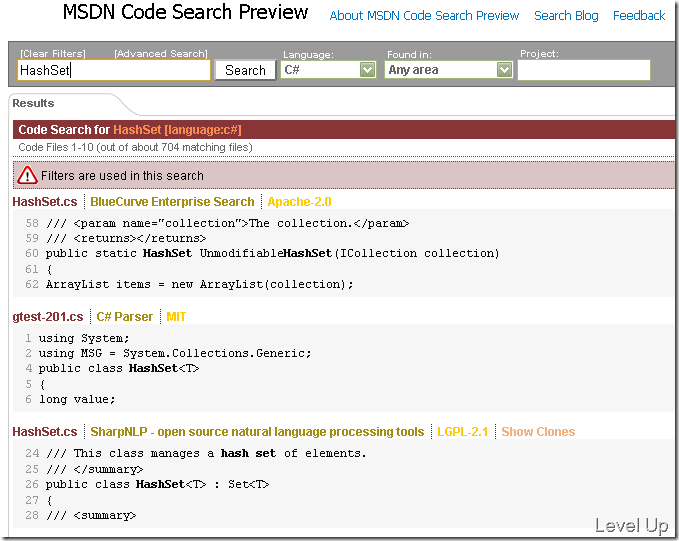Select the Any area combo box
This screenshot has width=679, height=541.
[448, 69]
